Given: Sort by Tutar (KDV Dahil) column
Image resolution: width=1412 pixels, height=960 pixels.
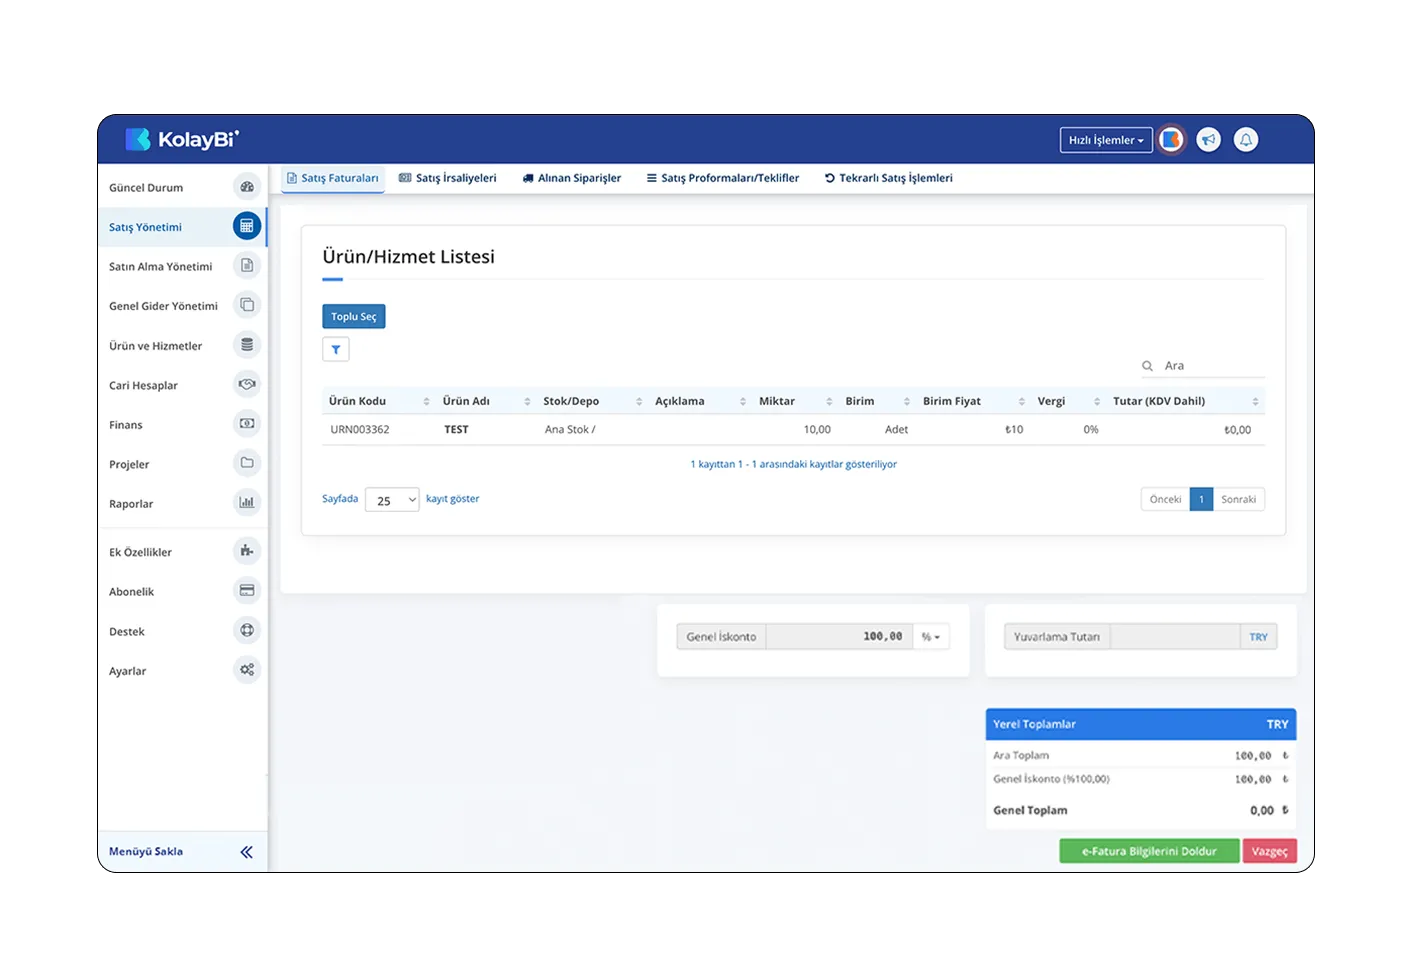Looking at the screenshot, I should (x=1185, y=401).
